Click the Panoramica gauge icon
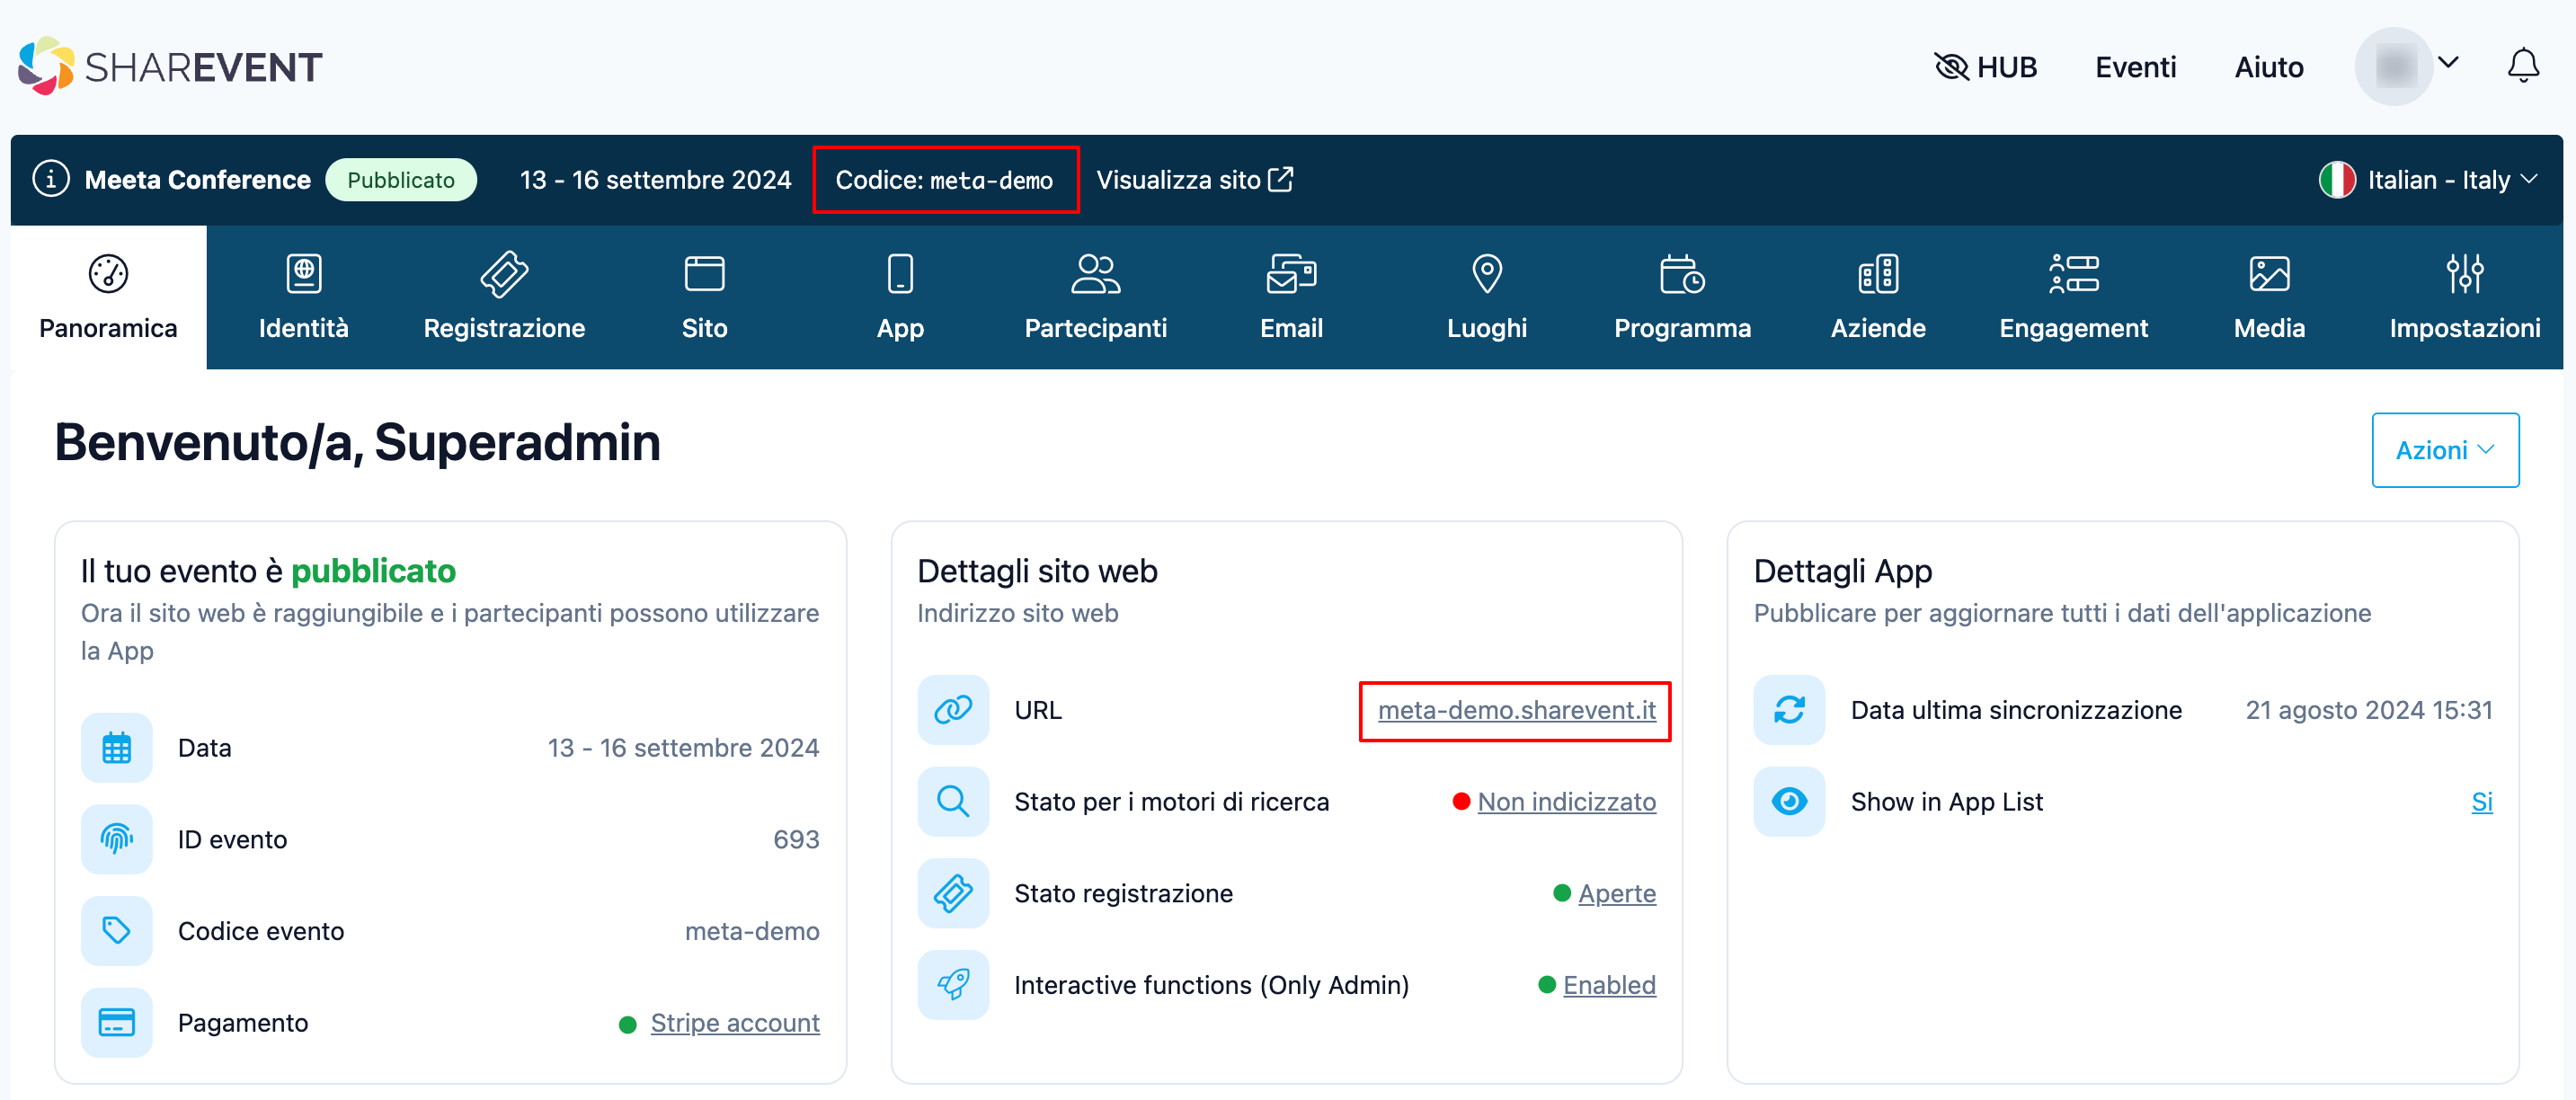Image resolution: width=2576 pixels, height=1100 pixels. point(108,274)
